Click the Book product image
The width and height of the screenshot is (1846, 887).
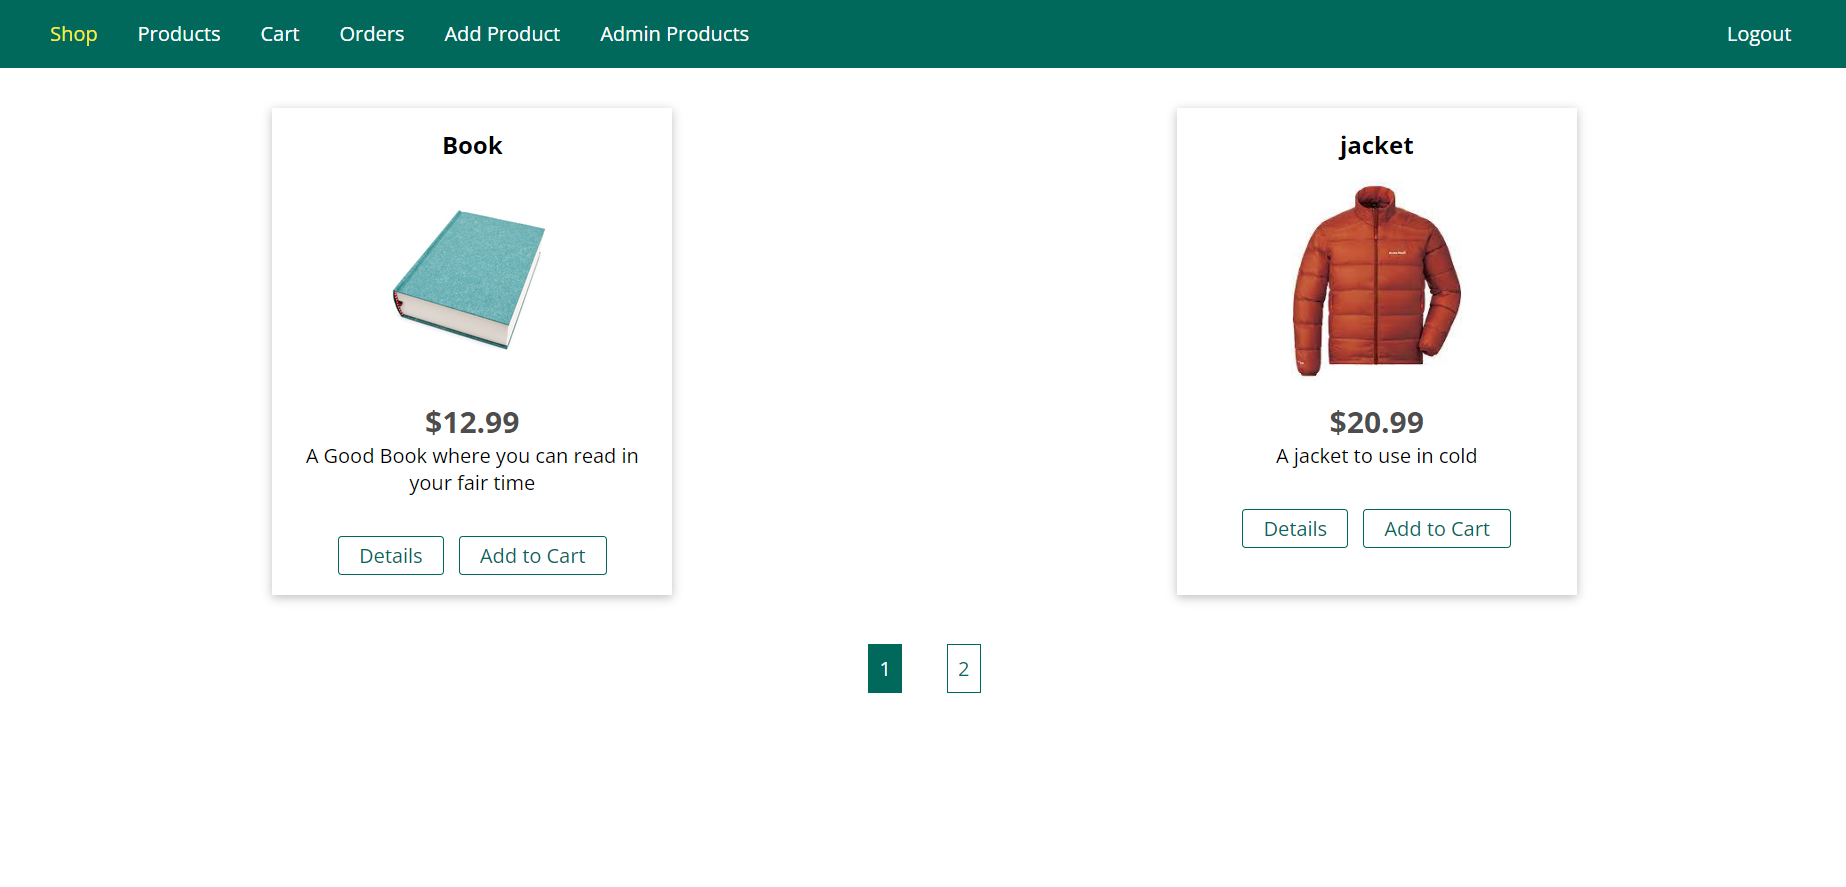(x=470, y=280)
